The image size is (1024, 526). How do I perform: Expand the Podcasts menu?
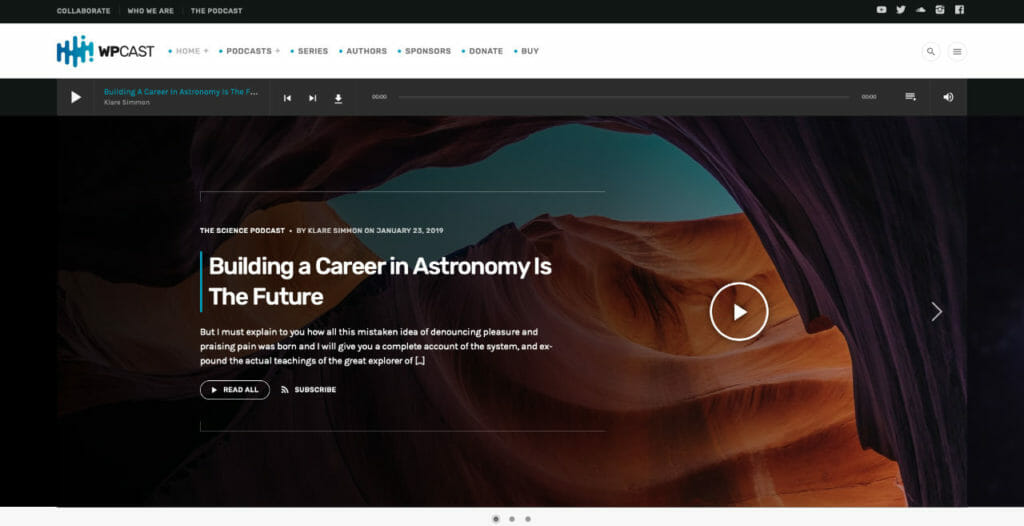point(249,51)
